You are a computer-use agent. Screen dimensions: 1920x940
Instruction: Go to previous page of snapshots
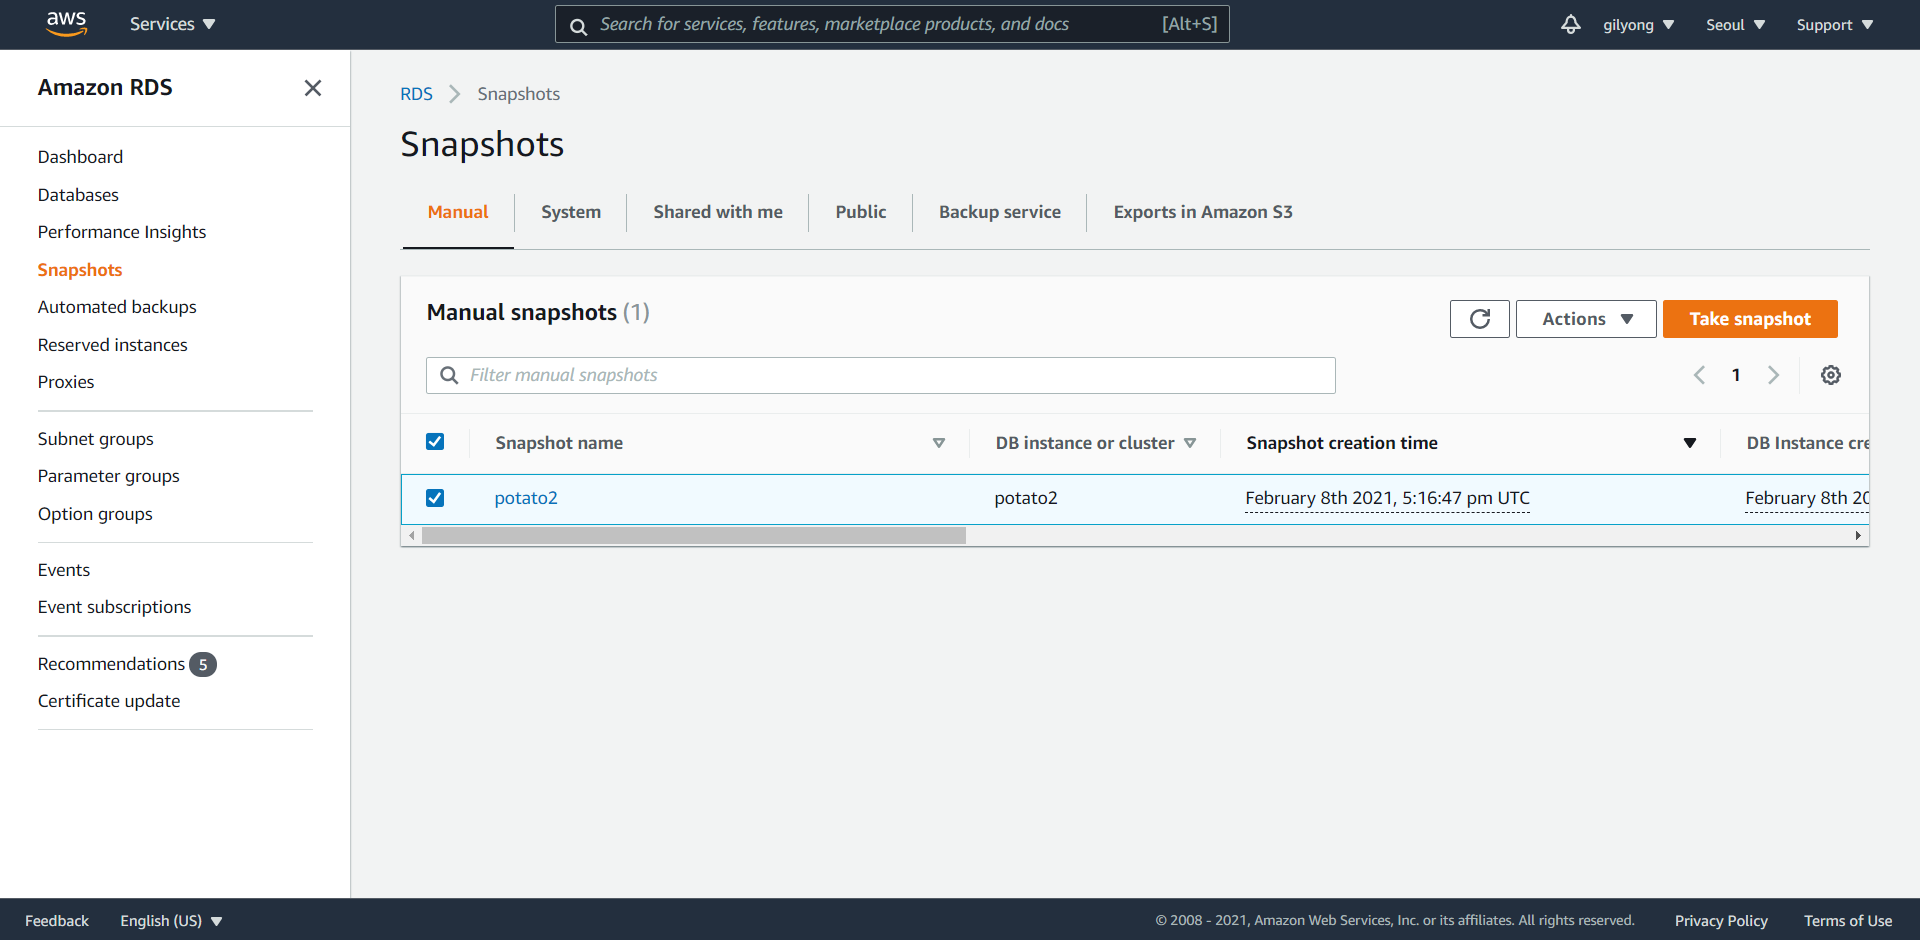pos(1699,375)
